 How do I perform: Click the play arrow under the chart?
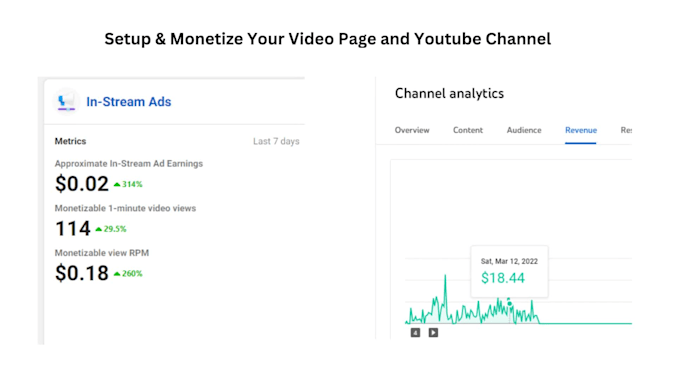pyautogui.click(x=433, y=333)
